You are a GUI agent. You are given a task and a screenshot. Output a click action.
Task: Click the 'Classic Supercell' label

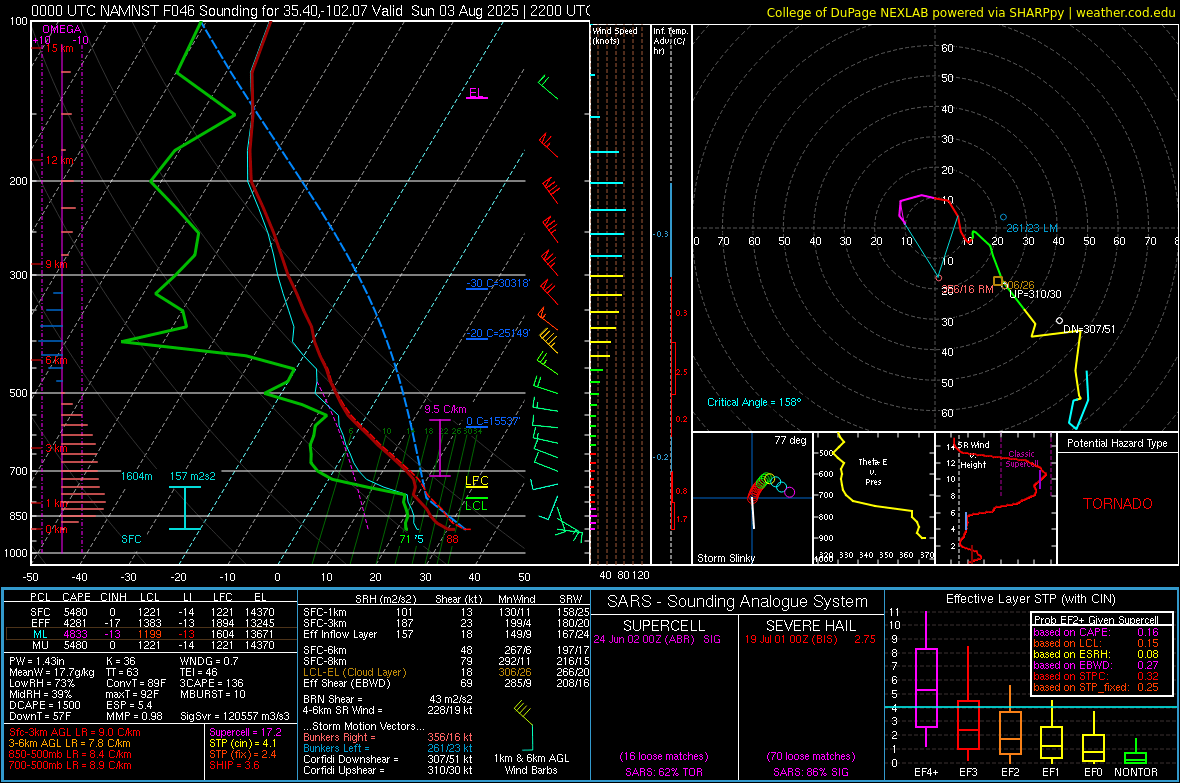point(1022,459)
